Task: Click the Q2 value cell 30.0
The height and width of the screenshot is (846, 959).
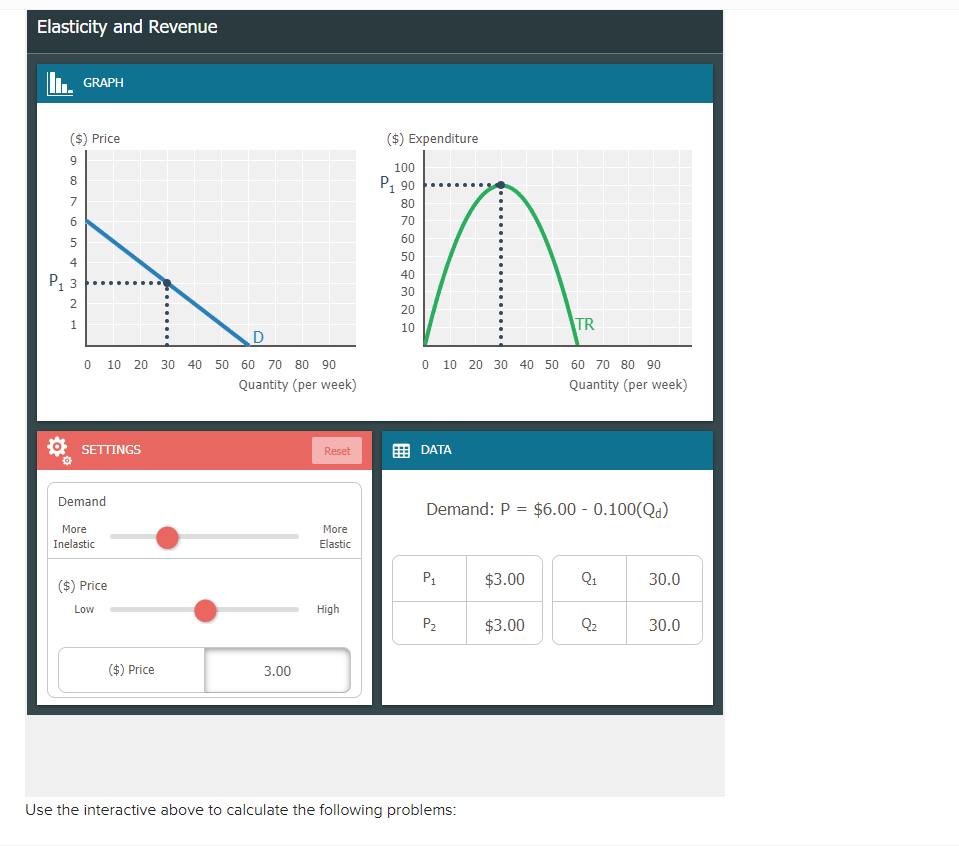Action: (664, 625)
